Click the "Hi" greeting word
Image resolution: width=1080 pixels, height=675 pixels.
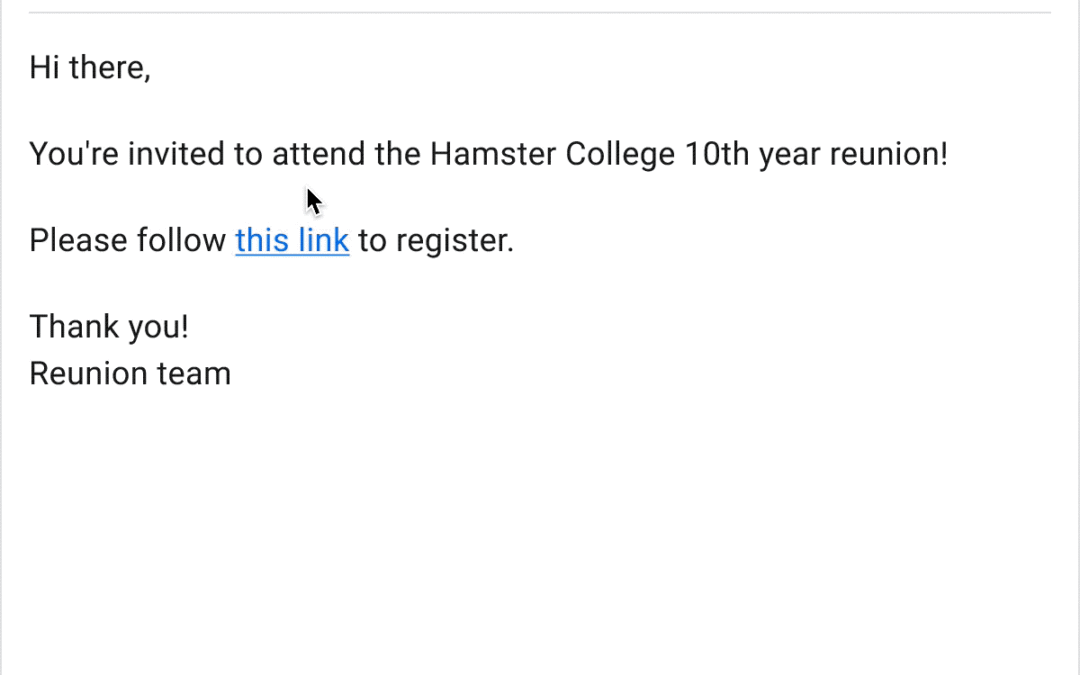coord(44,68)
